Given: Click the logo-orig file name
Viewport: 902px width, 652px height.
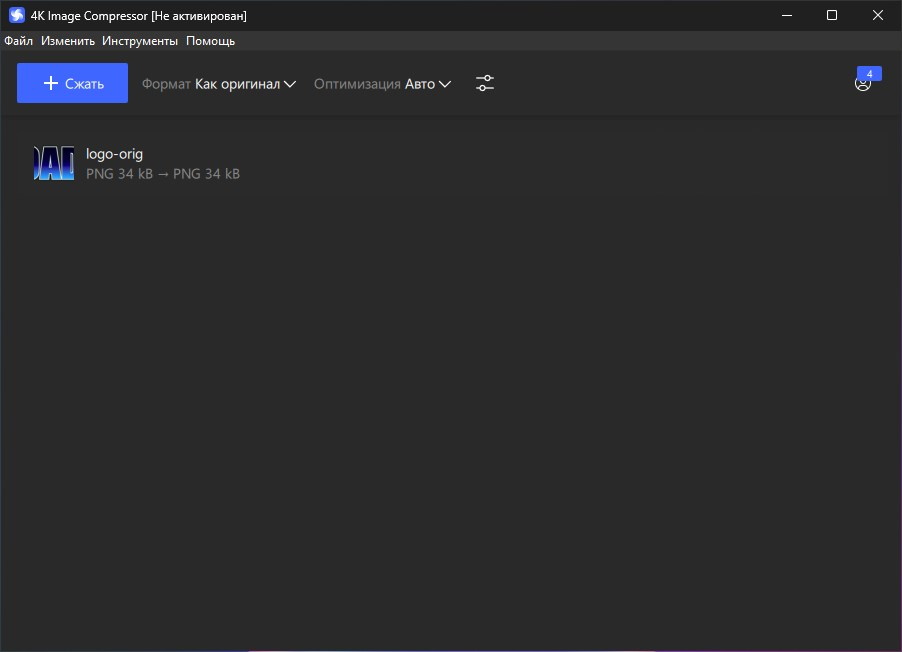Looking at the screenshot, I should [x=114, y=154].
